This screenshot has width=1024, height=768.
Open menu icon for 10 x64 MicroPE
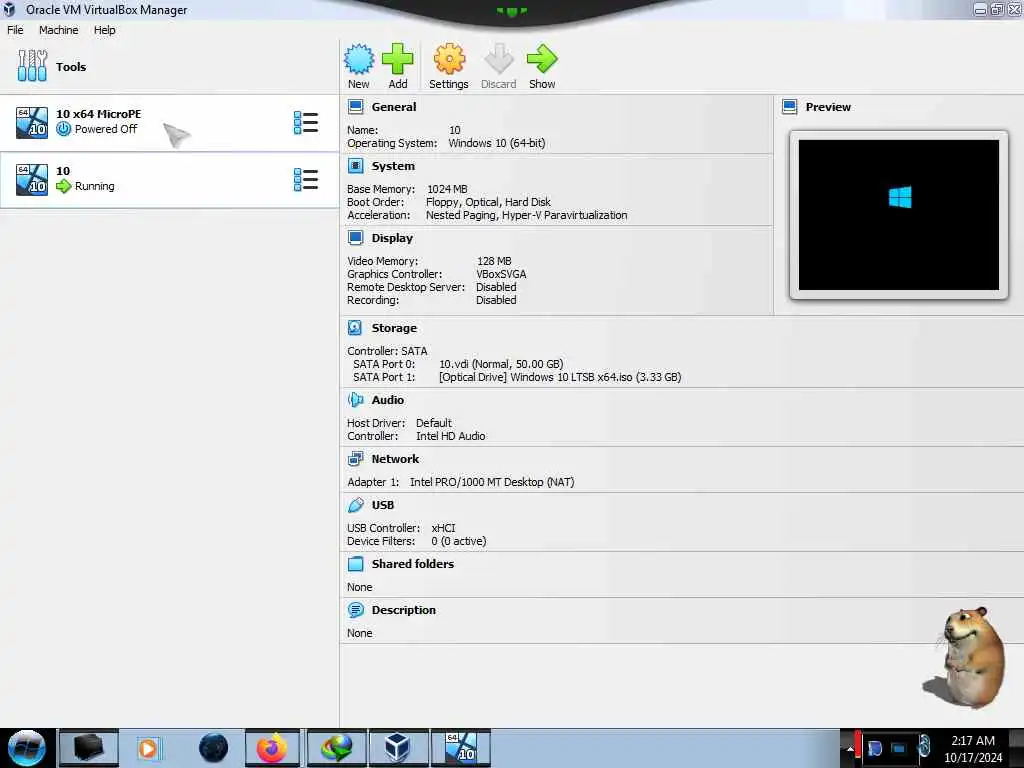306,123
